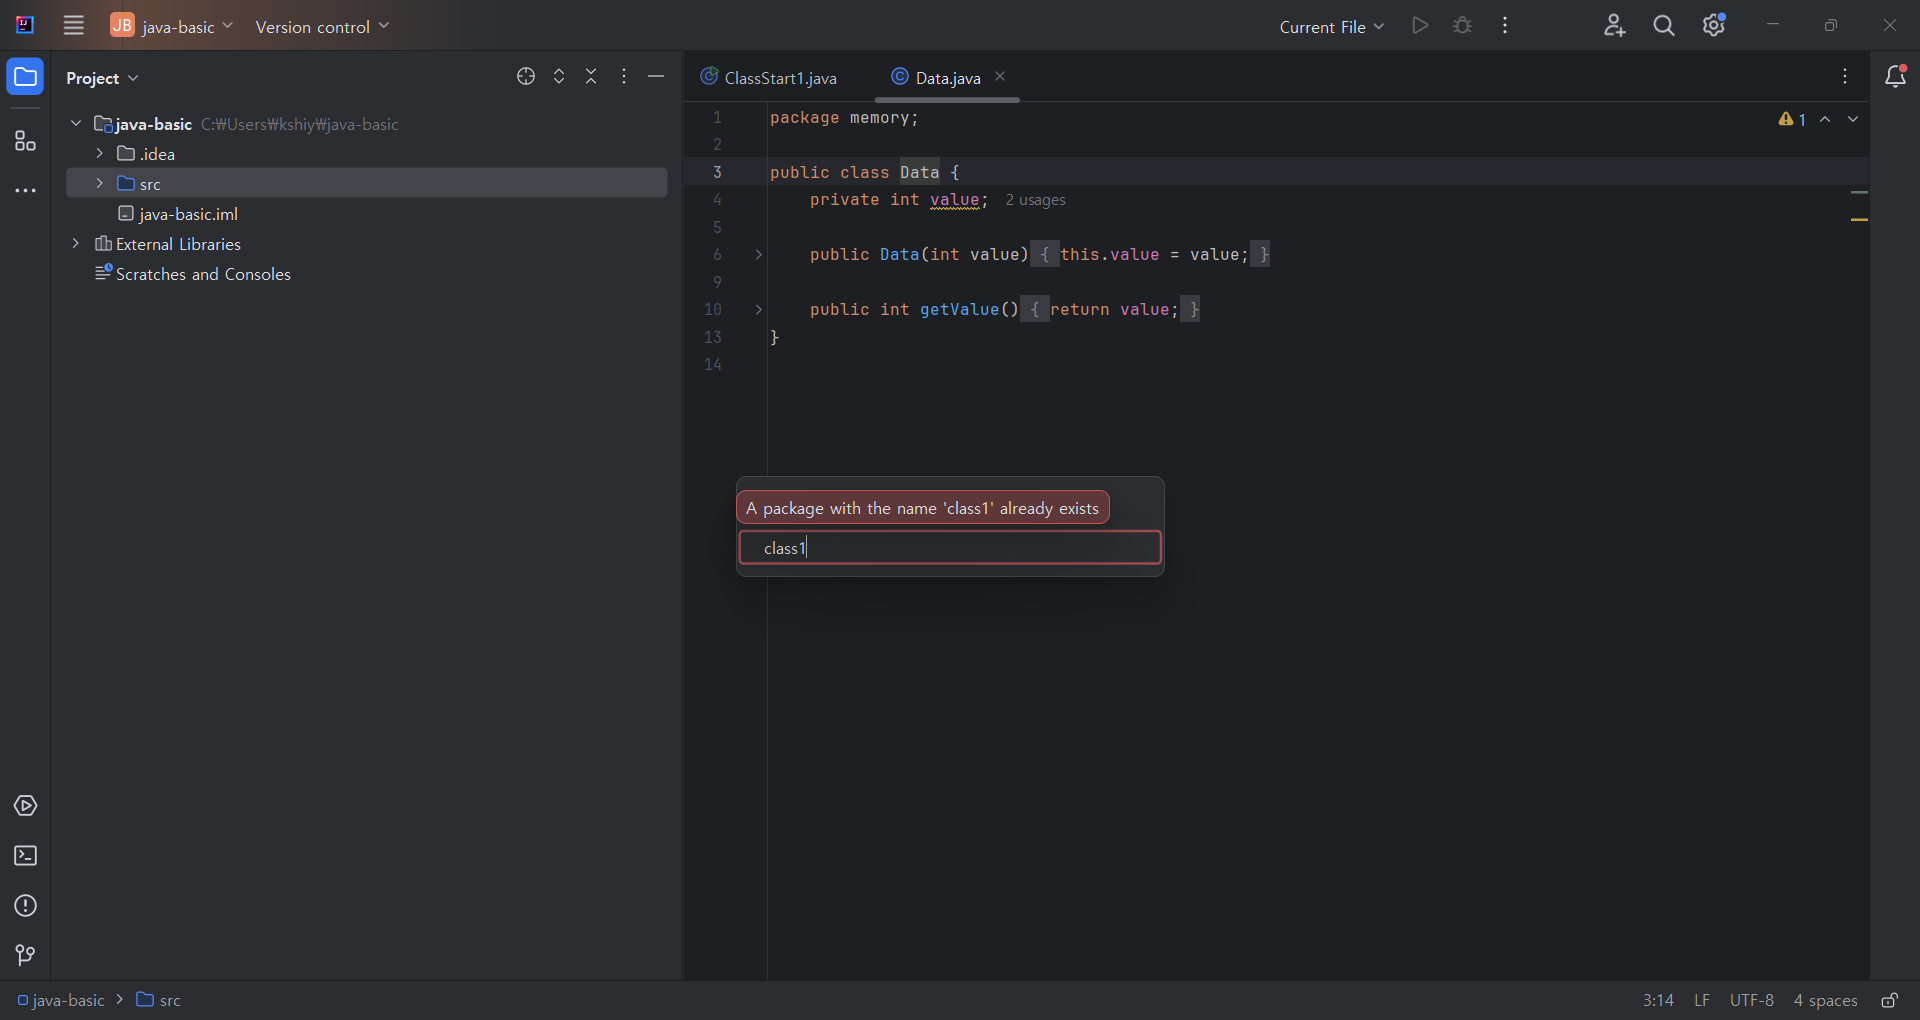Open the Project view selector dropdown
This screenshot has height=1020, width=1920.
102,78
